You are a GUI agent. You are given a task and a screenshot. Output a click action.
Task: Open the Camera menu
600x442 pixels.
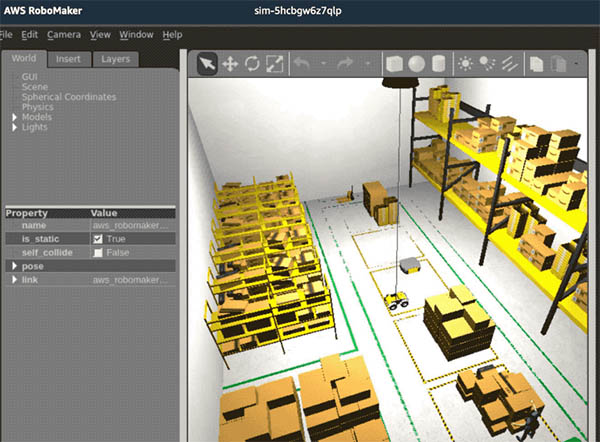tap(64, 35)
